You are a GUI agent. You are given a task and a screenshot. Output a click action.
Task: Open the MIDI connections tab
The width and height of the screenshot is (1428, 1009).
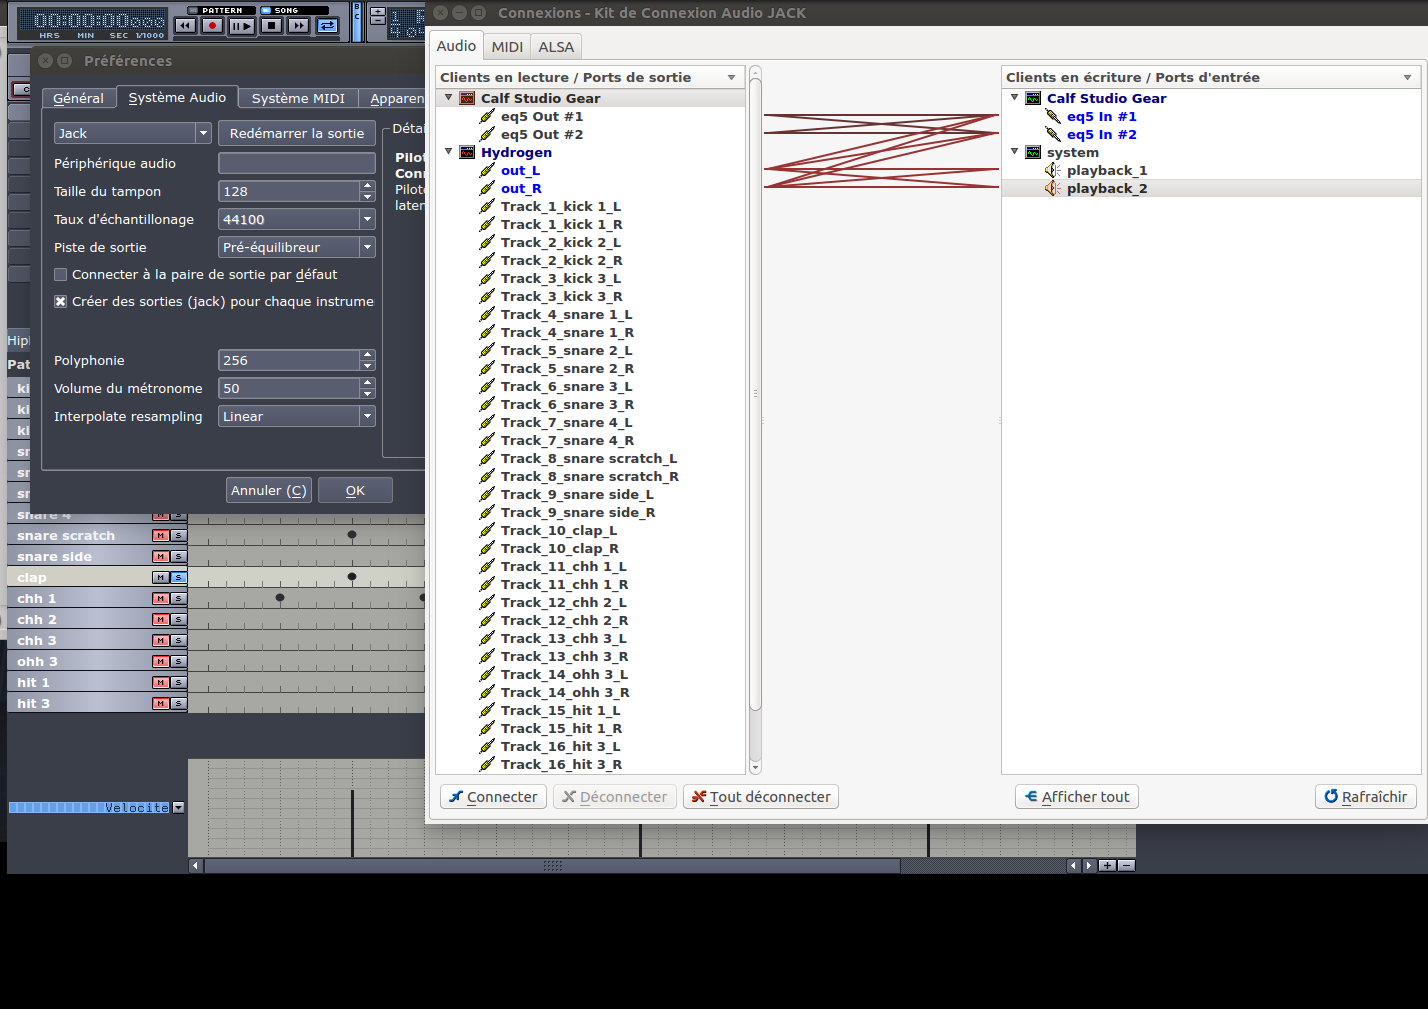[x=507, y=47]
